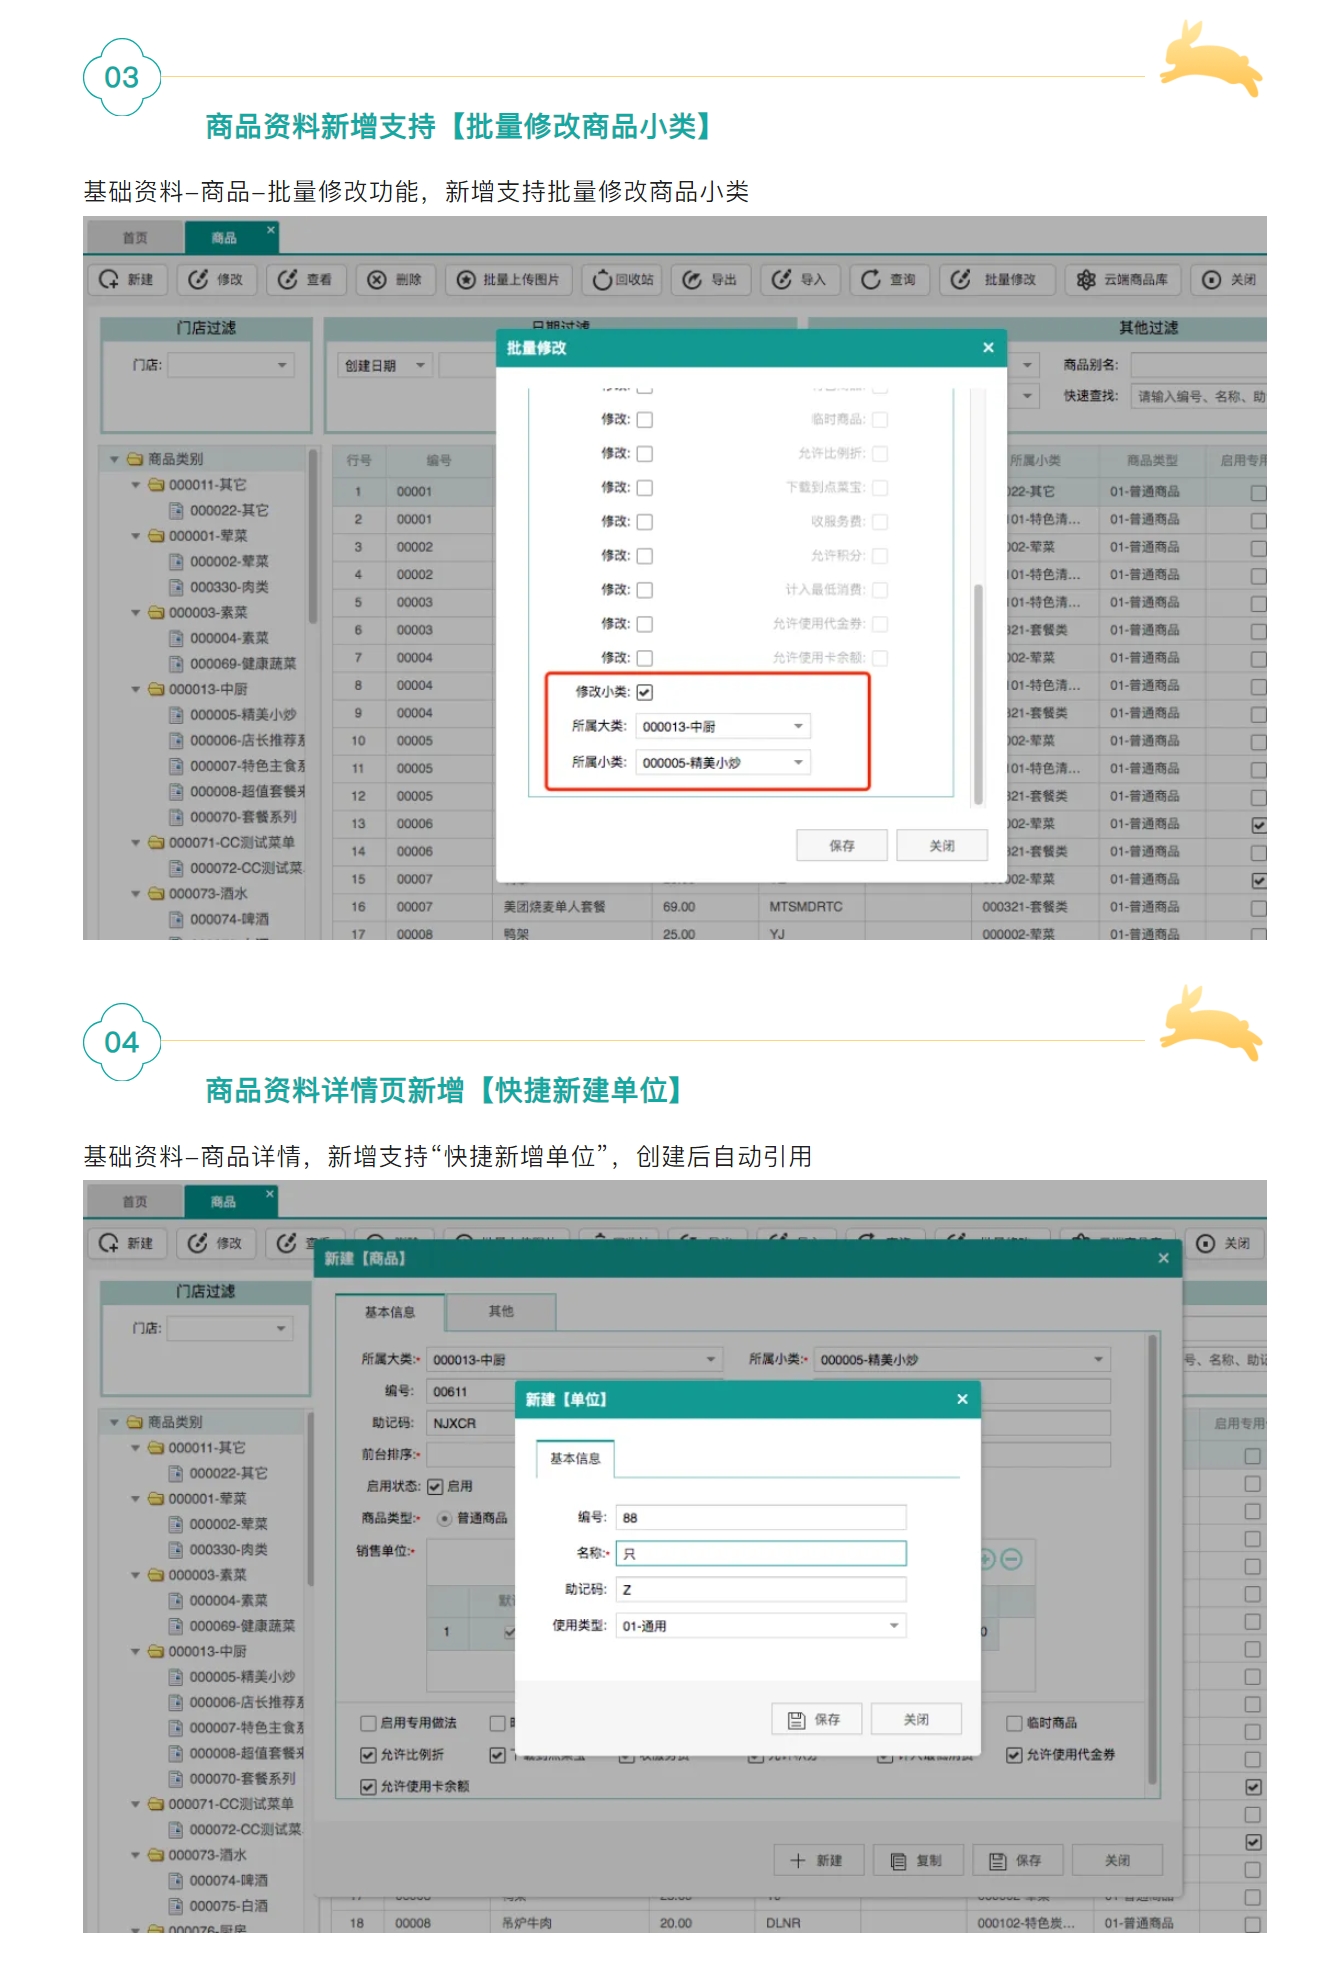The width and height of the screenshot is (1319, 1968).
Task: Click the 关闭 toolbar icon in section 04 screenshot
Action: click(1206, 1243)
